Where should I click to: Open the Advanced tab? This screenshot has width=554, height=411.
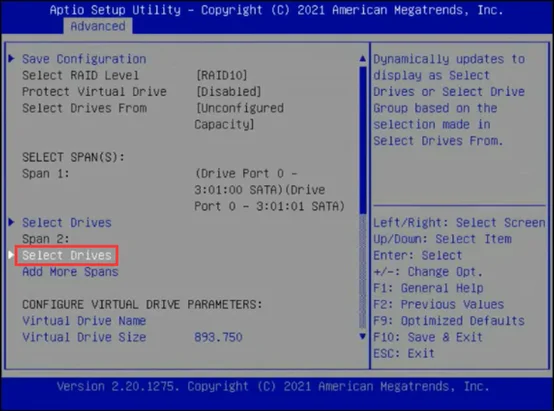tap(98, 26)
